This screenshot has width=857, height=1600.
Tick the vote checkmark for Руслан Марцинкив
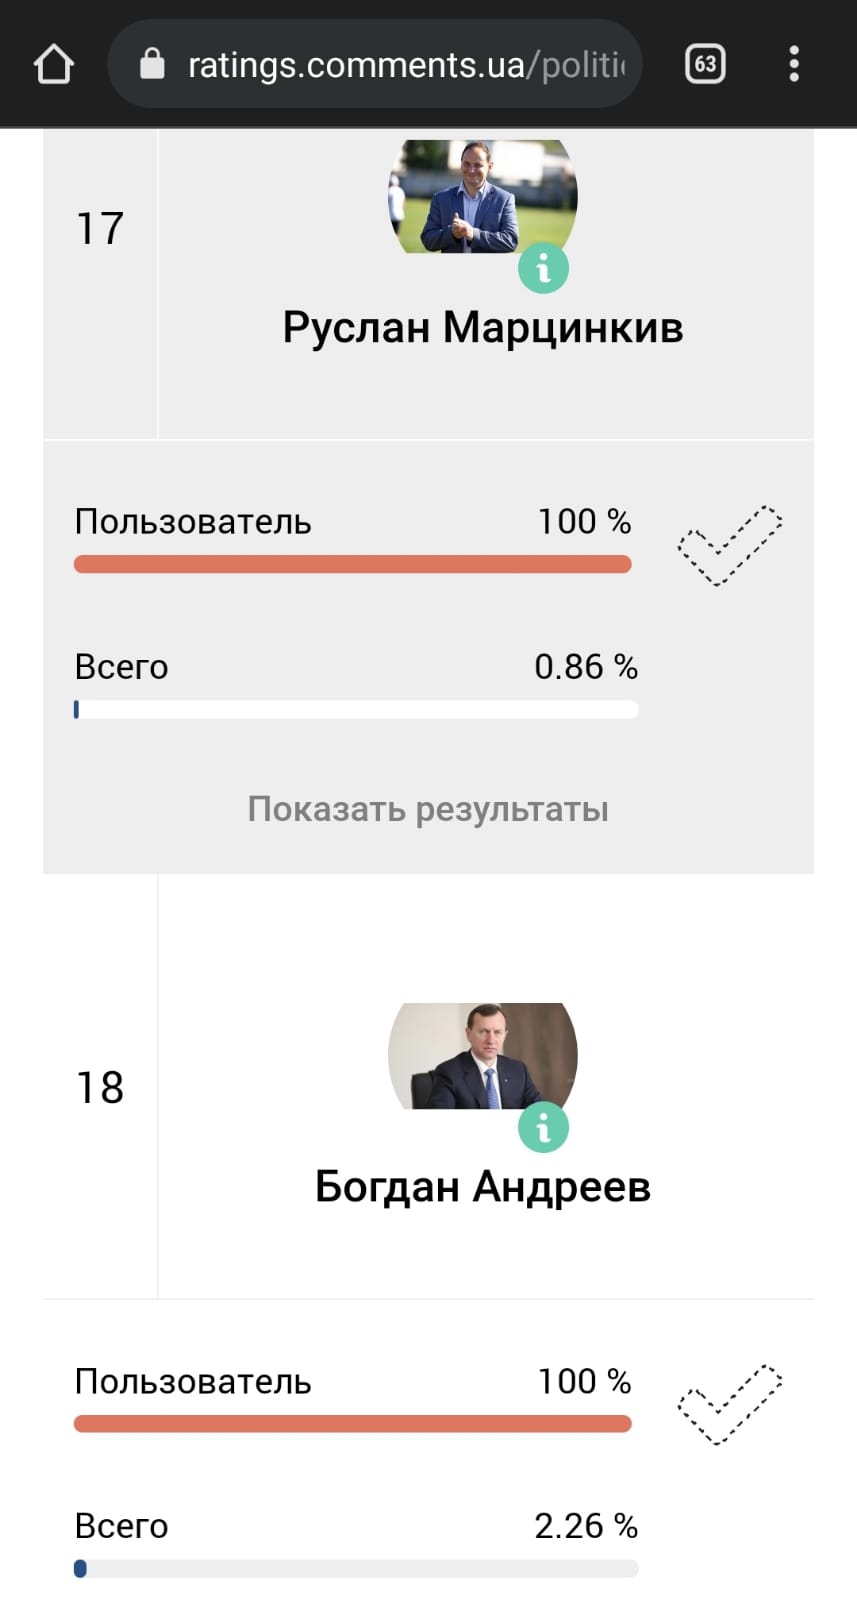[x=730, y=545]
